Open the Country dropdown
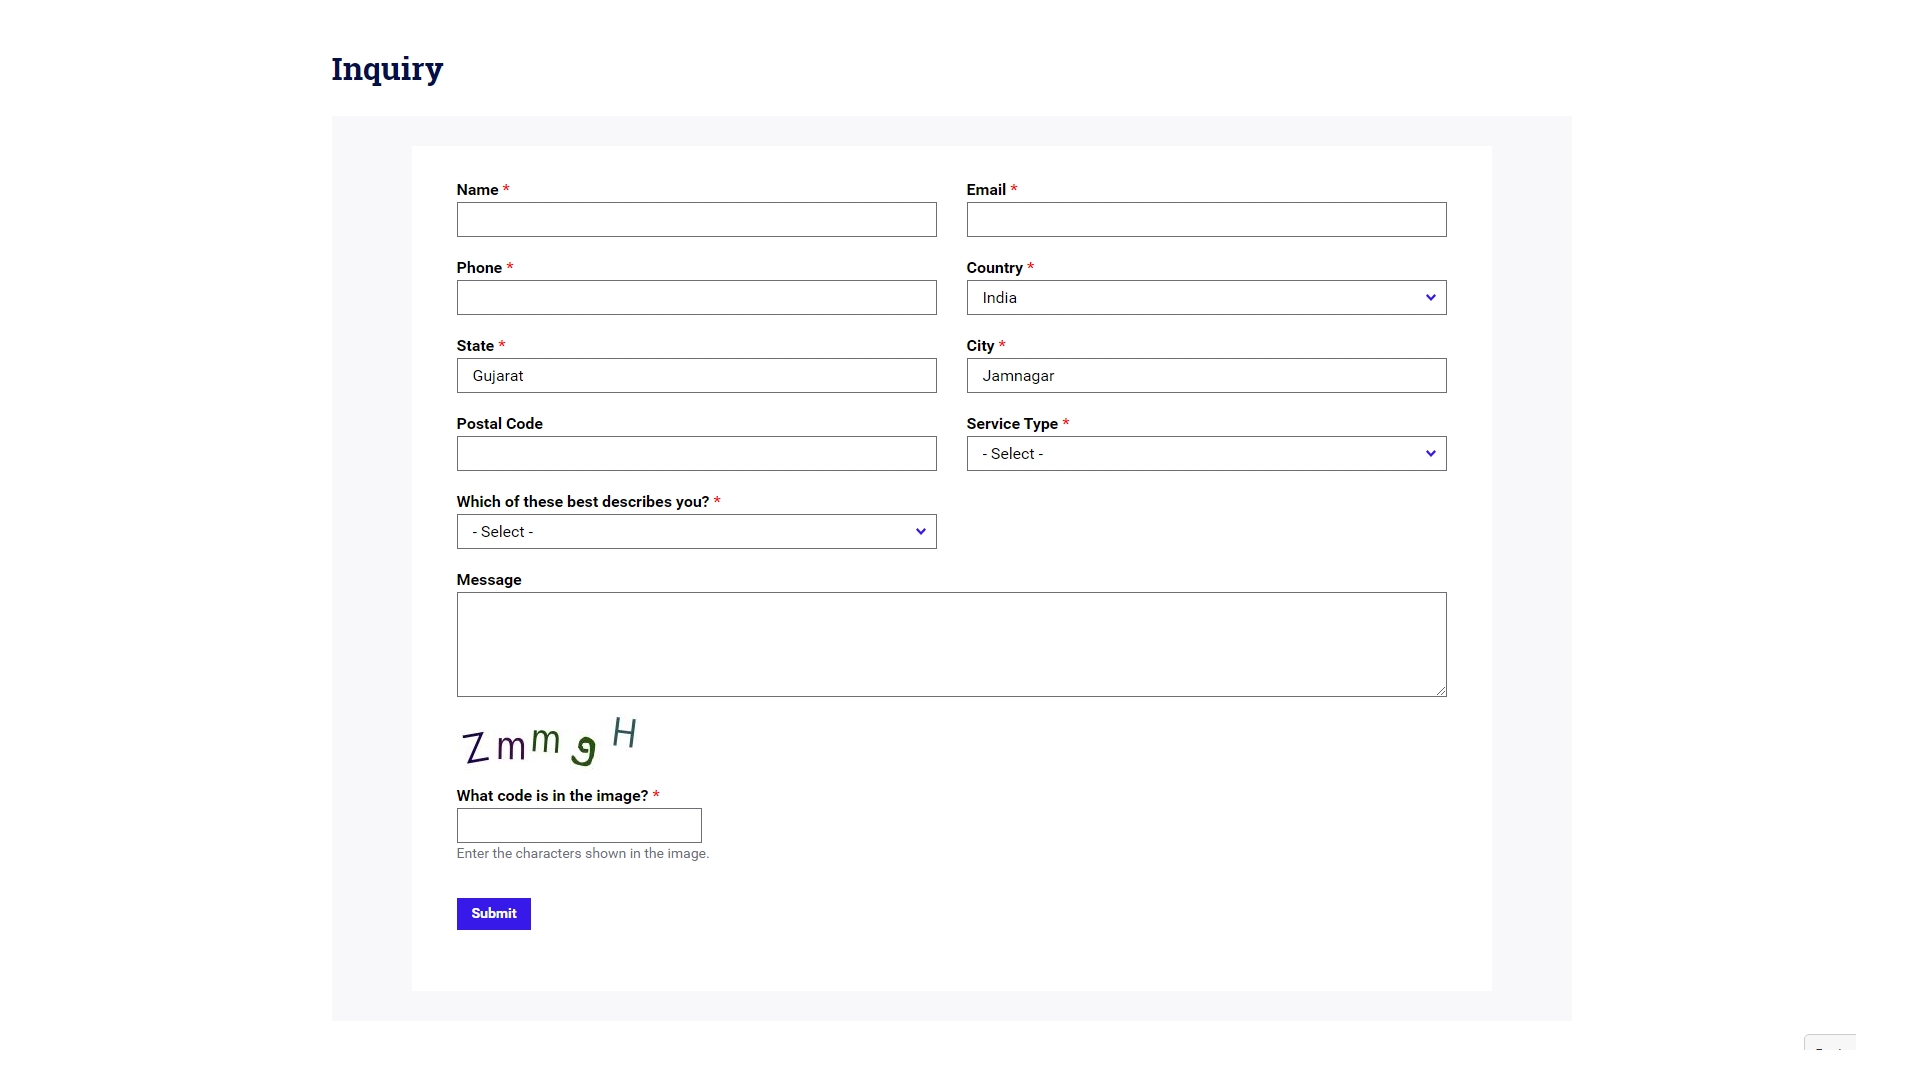1920x1080 pixels. (x=1205, y=297)
